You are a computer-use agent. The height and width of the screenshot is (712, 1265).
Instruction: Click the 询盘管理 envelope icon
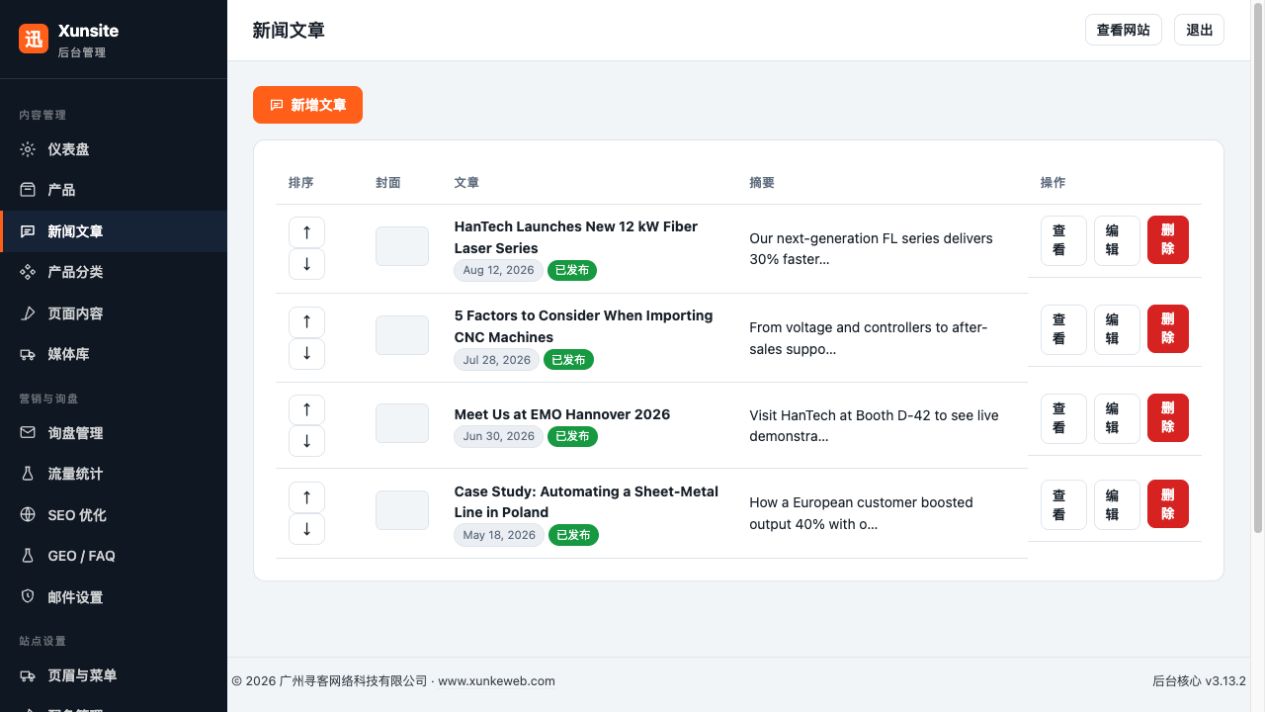28,433
